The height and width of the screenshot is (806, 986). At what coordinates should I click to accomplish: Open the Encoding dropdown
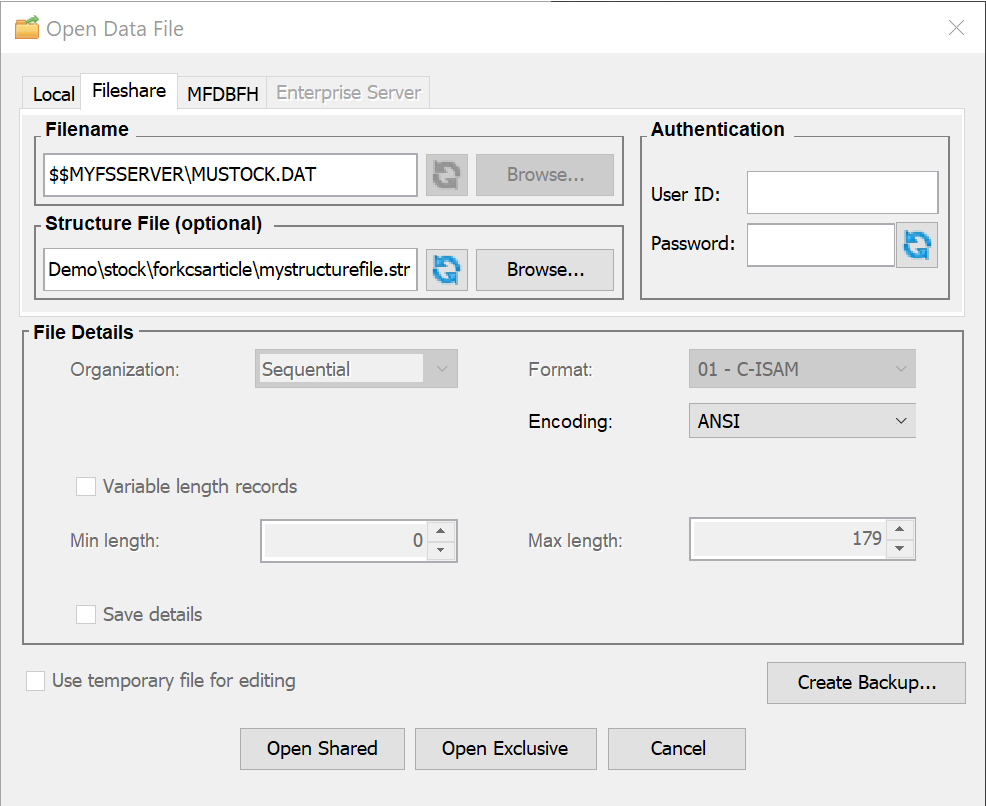point(901,420)
